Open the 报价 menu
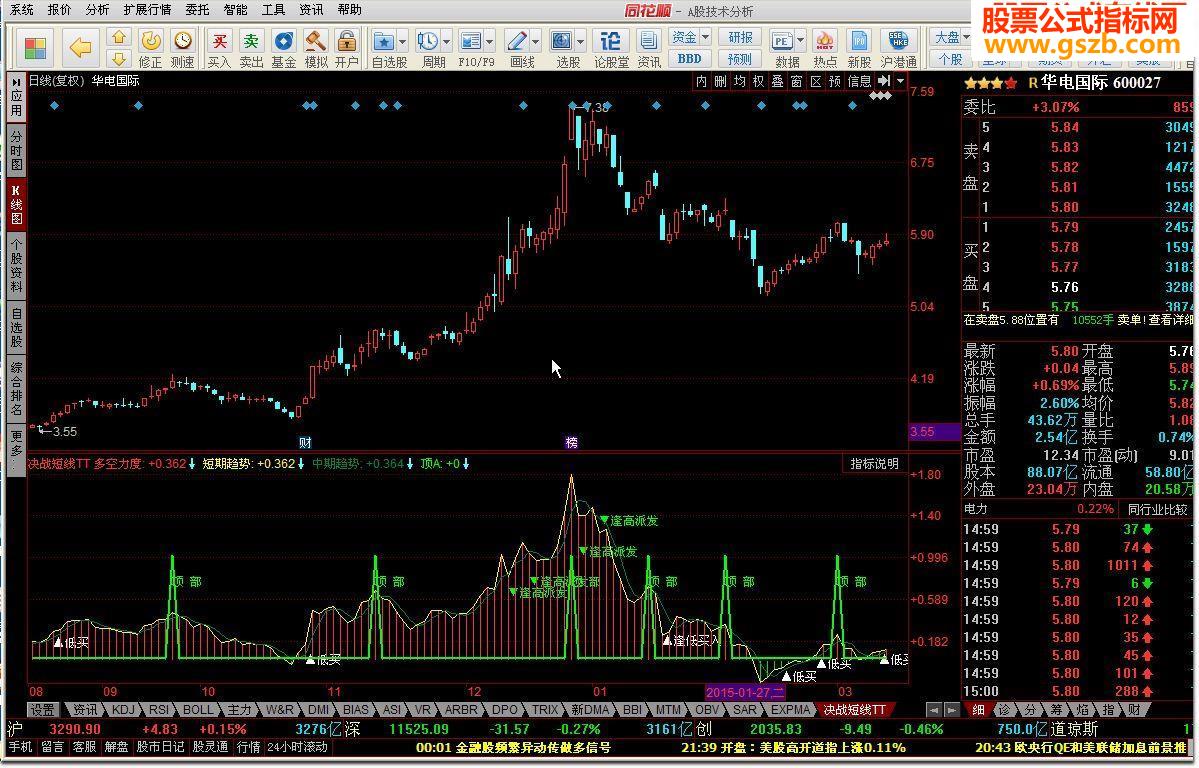1199x768 pixels. [59, 10]
